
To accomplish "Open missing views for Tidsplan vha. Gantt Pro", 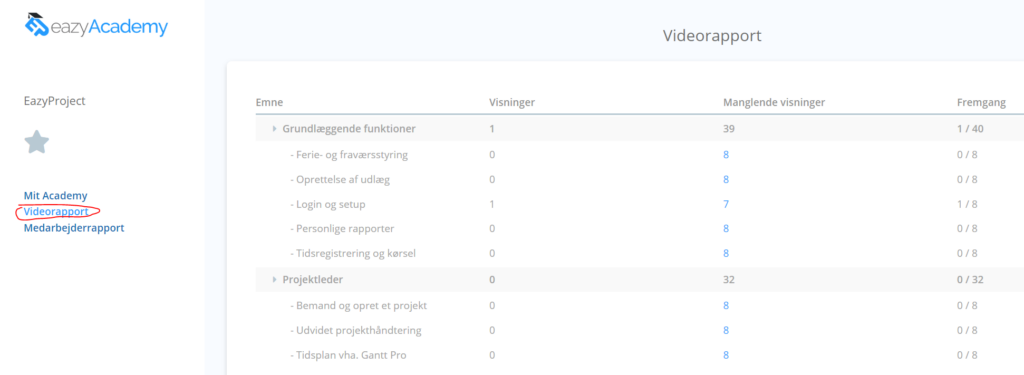I will coord(726,355).
